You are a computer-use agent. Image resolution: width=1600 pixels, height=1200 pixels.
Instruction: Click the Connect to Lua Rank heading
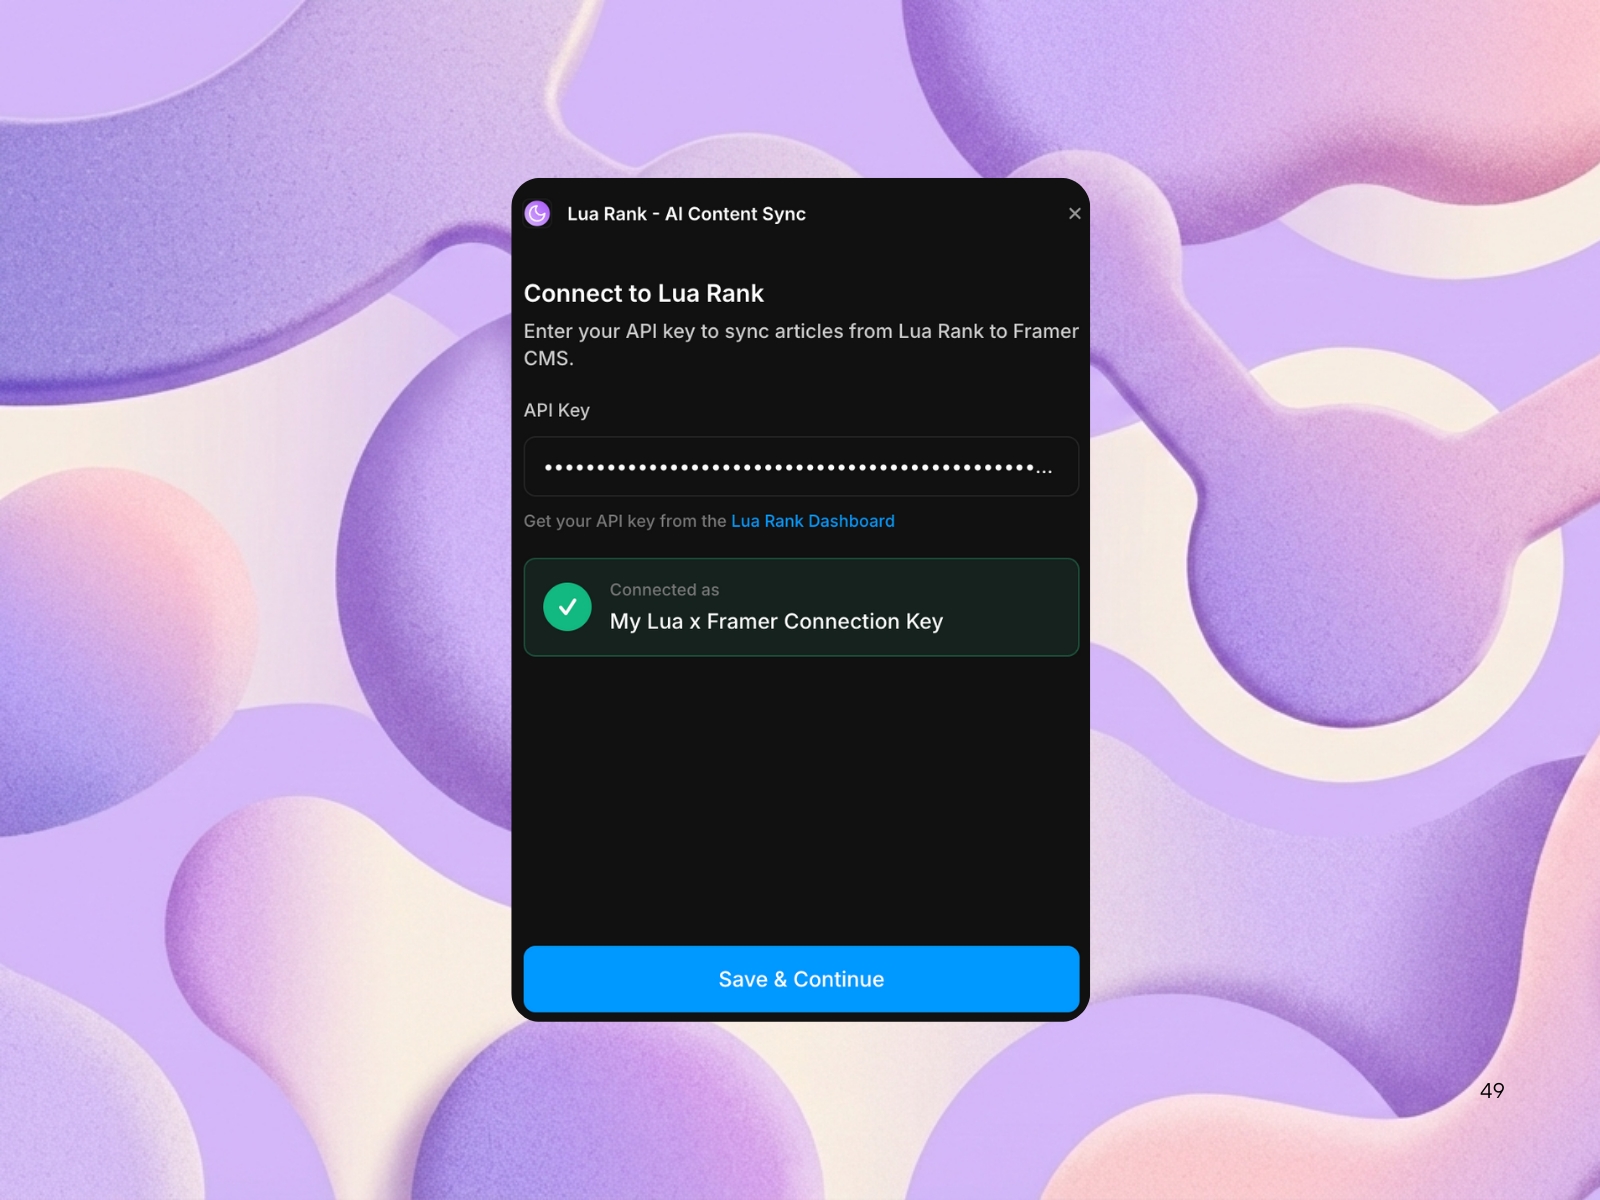pyautogui.click(x=643, y=293)
